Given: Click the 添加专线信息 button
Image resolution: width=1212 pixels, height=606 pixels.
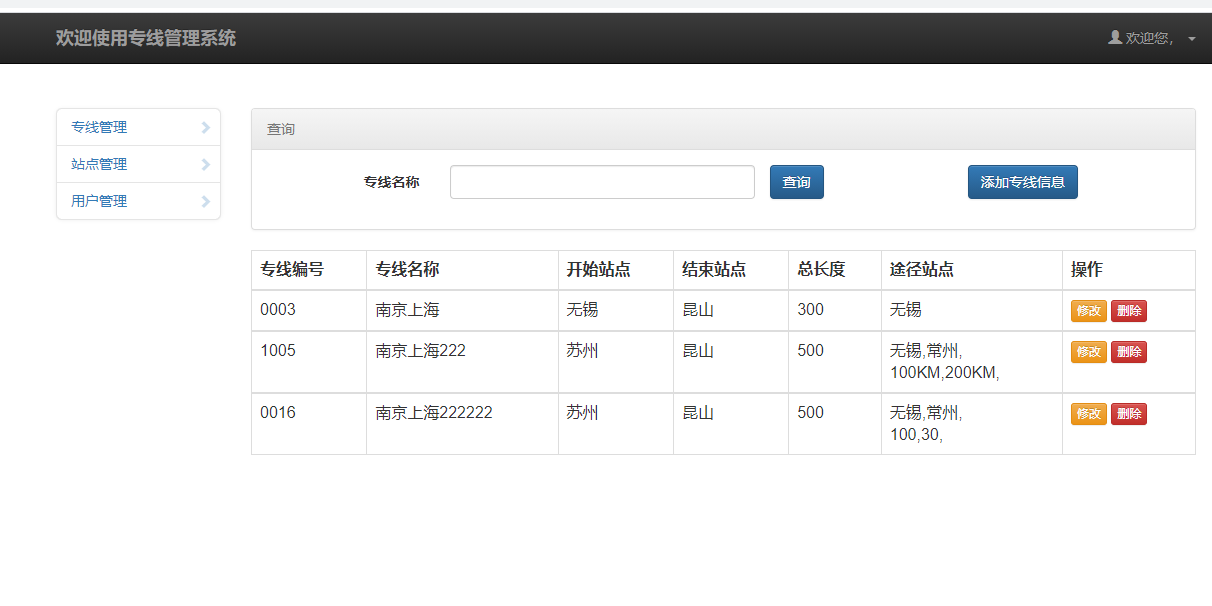Looking at the screenshot, I should click(1023, 182).
